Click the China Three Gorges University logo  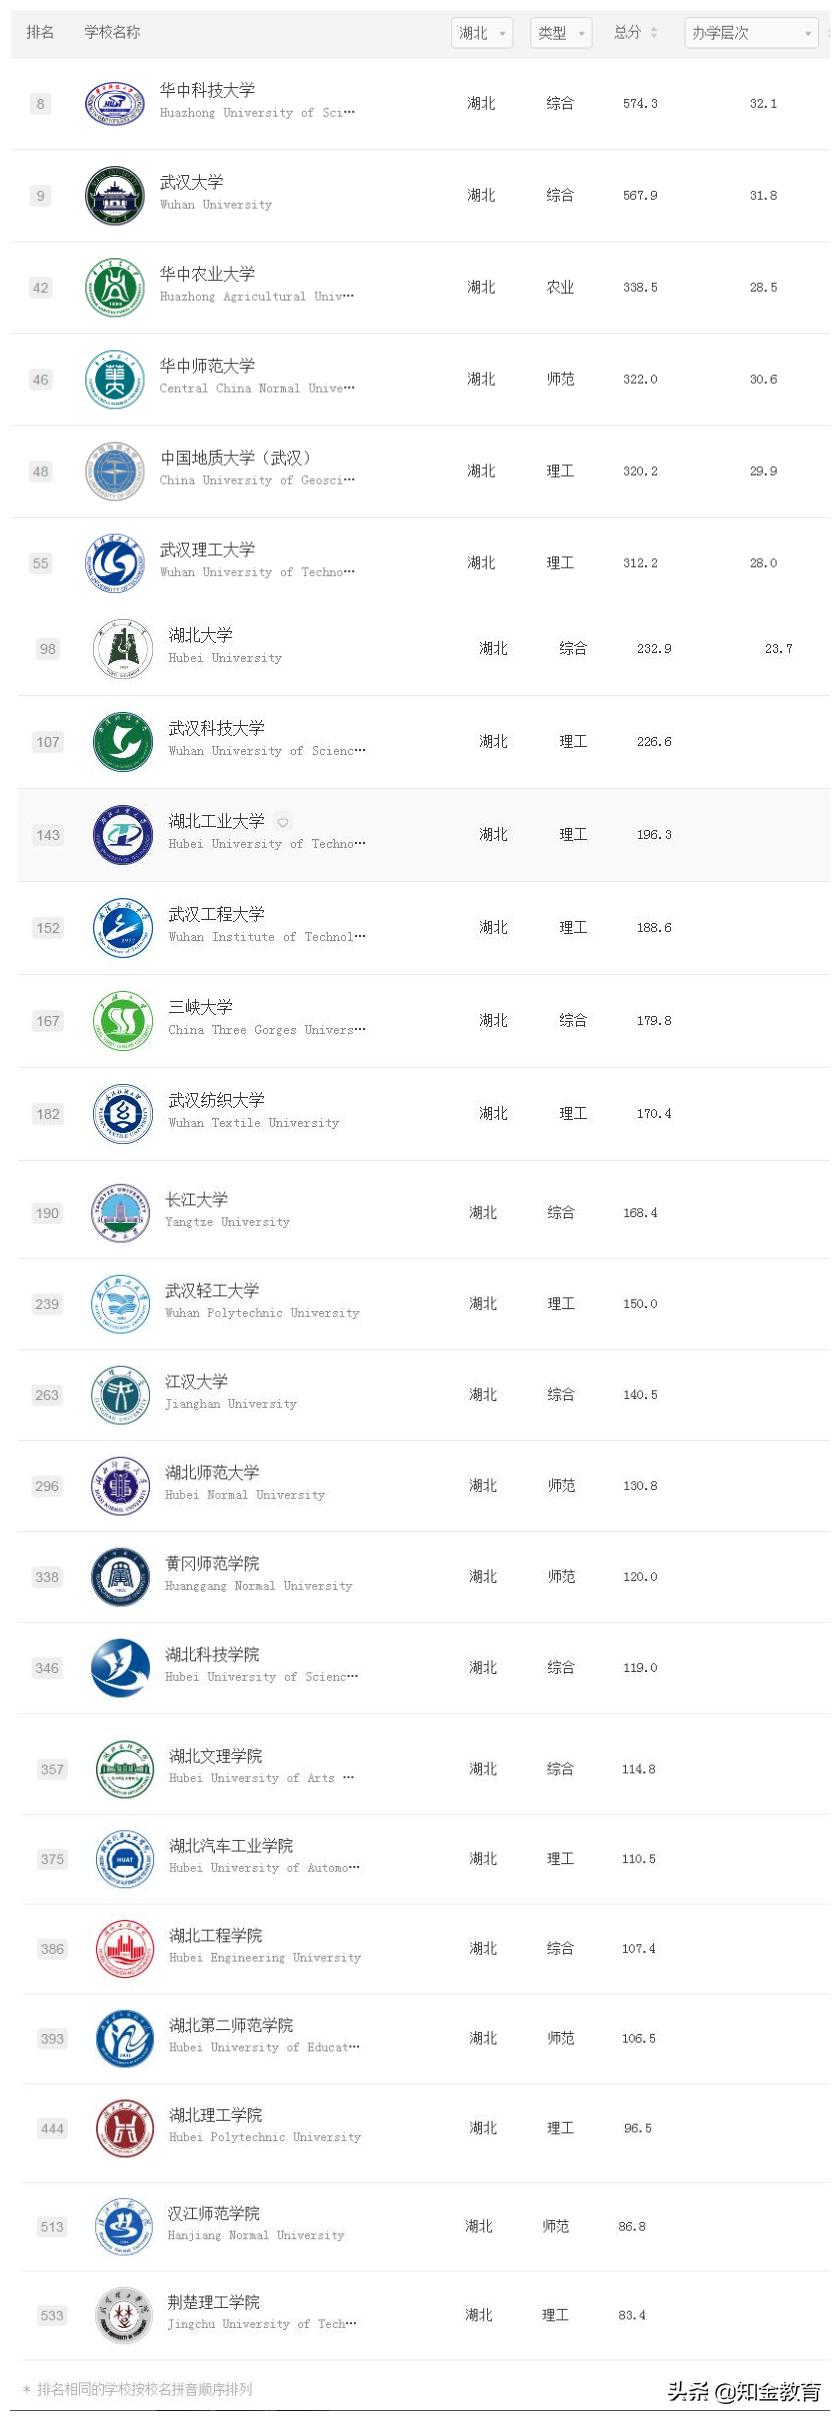click(x=123, y=1022)
